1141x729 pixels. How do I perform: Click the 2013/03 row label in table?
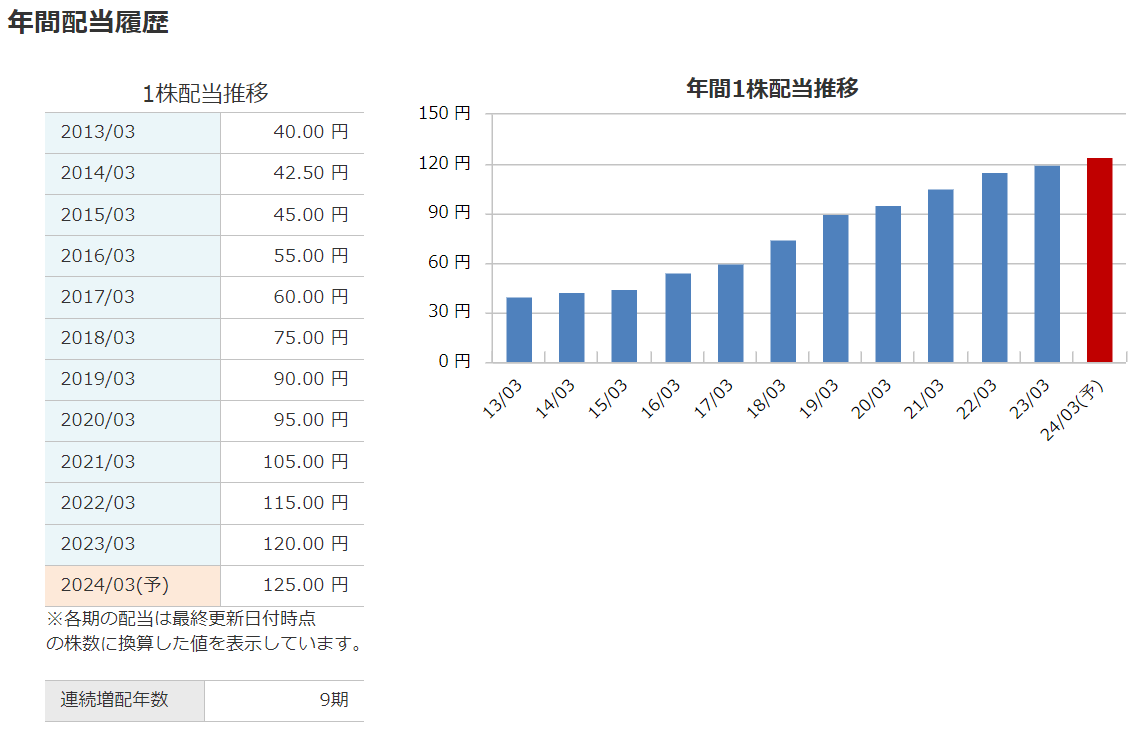(x=98, y=133)
